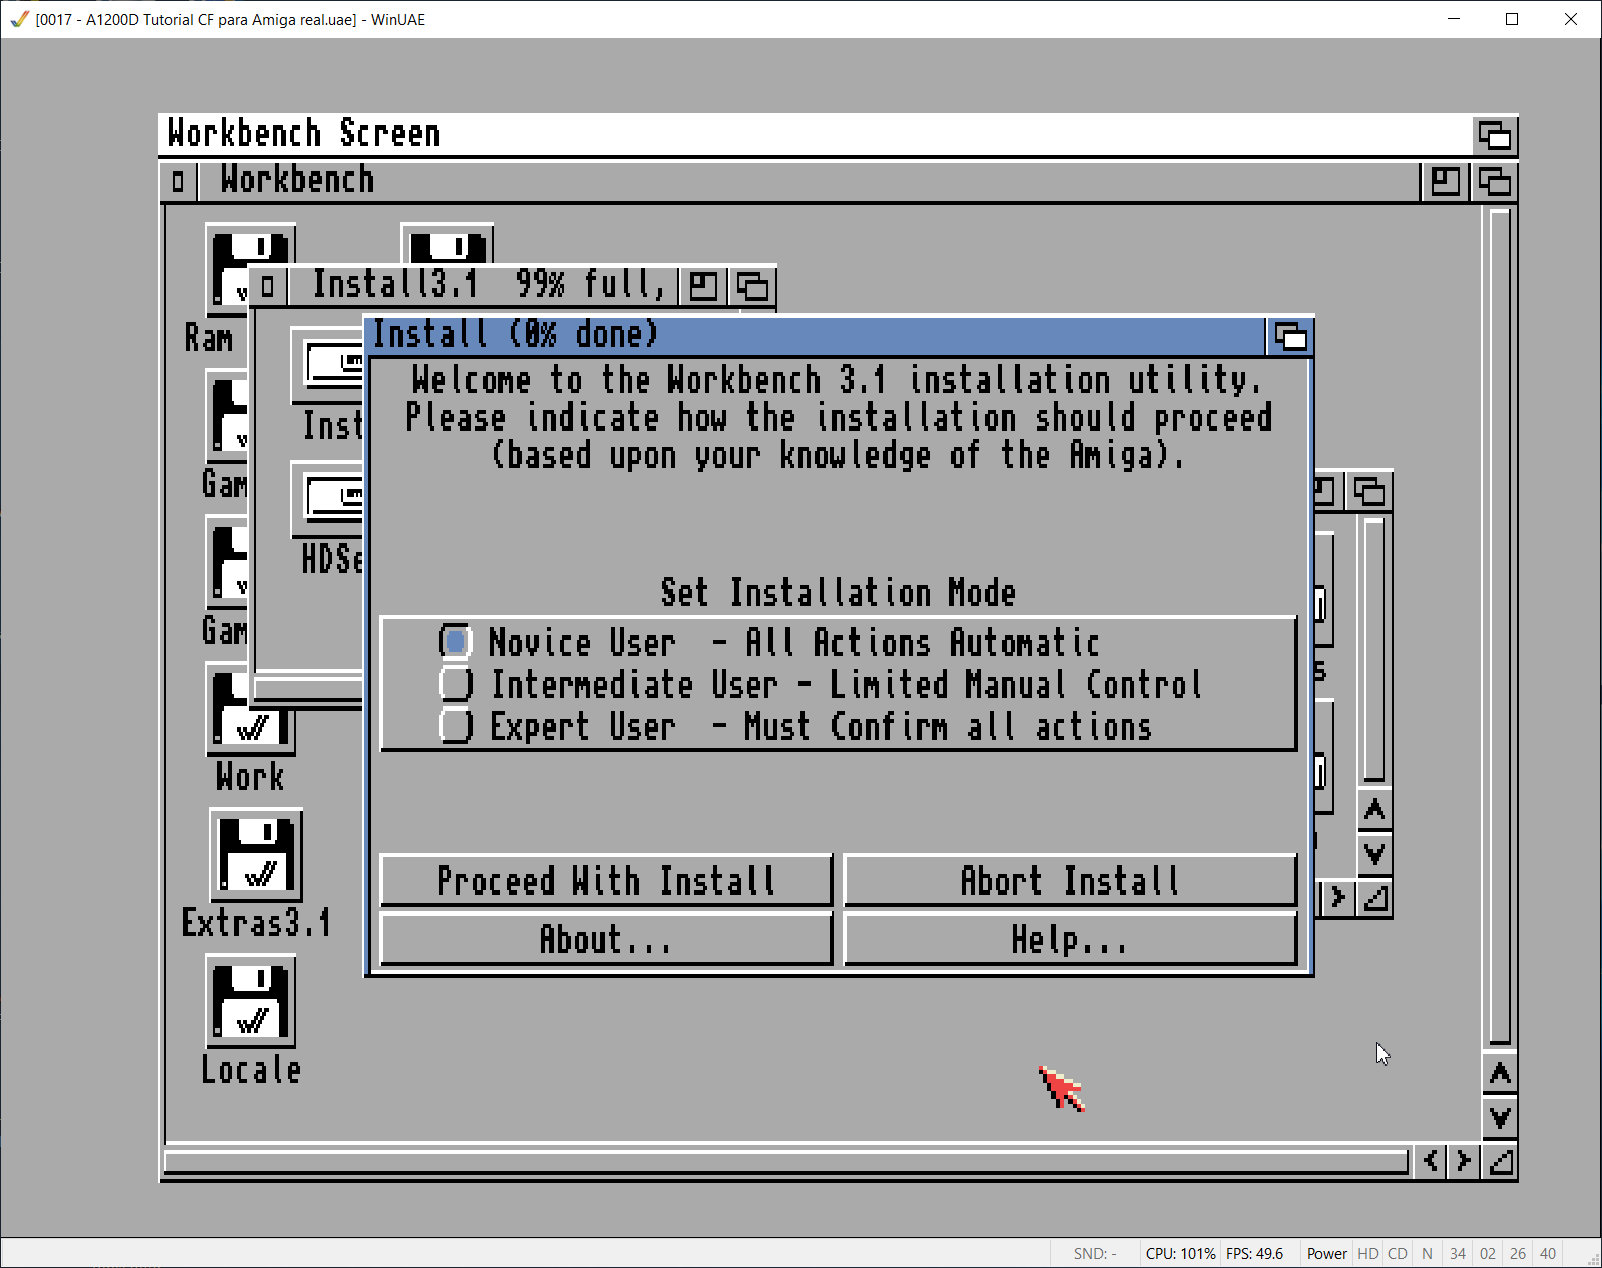Click the hidden window's scroll right arrow
Screen dimensions: 1602x1268
coord(1337,898)
